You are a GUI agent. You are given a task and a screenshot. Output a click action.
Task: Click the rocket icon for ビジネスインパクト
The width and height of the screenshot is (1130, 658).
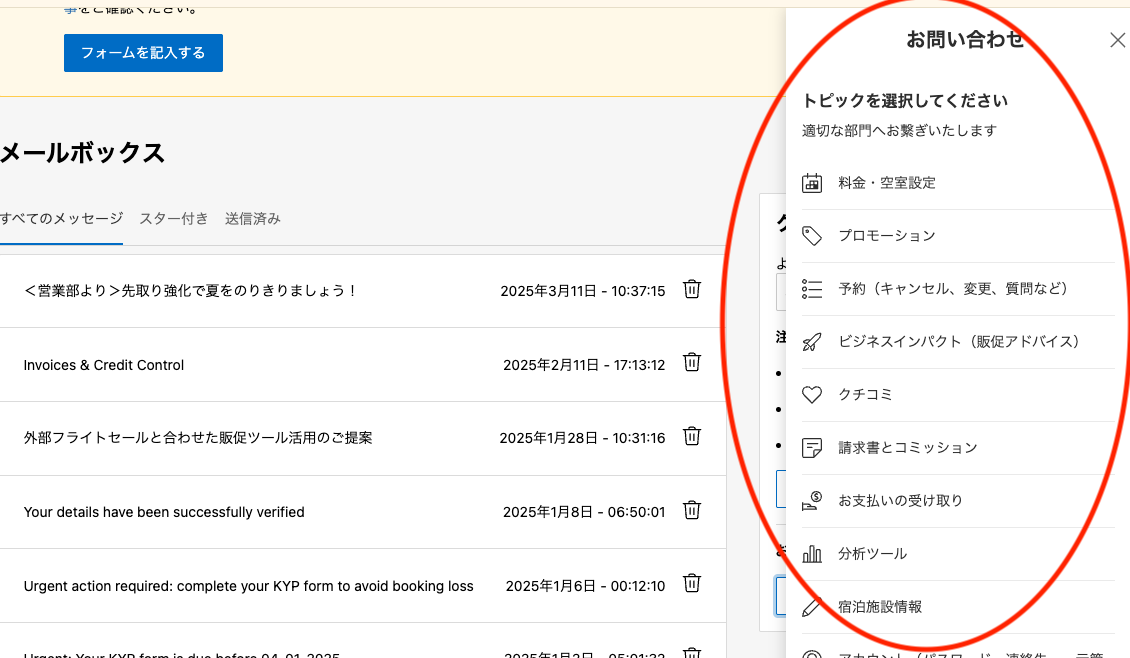point(812,342)
